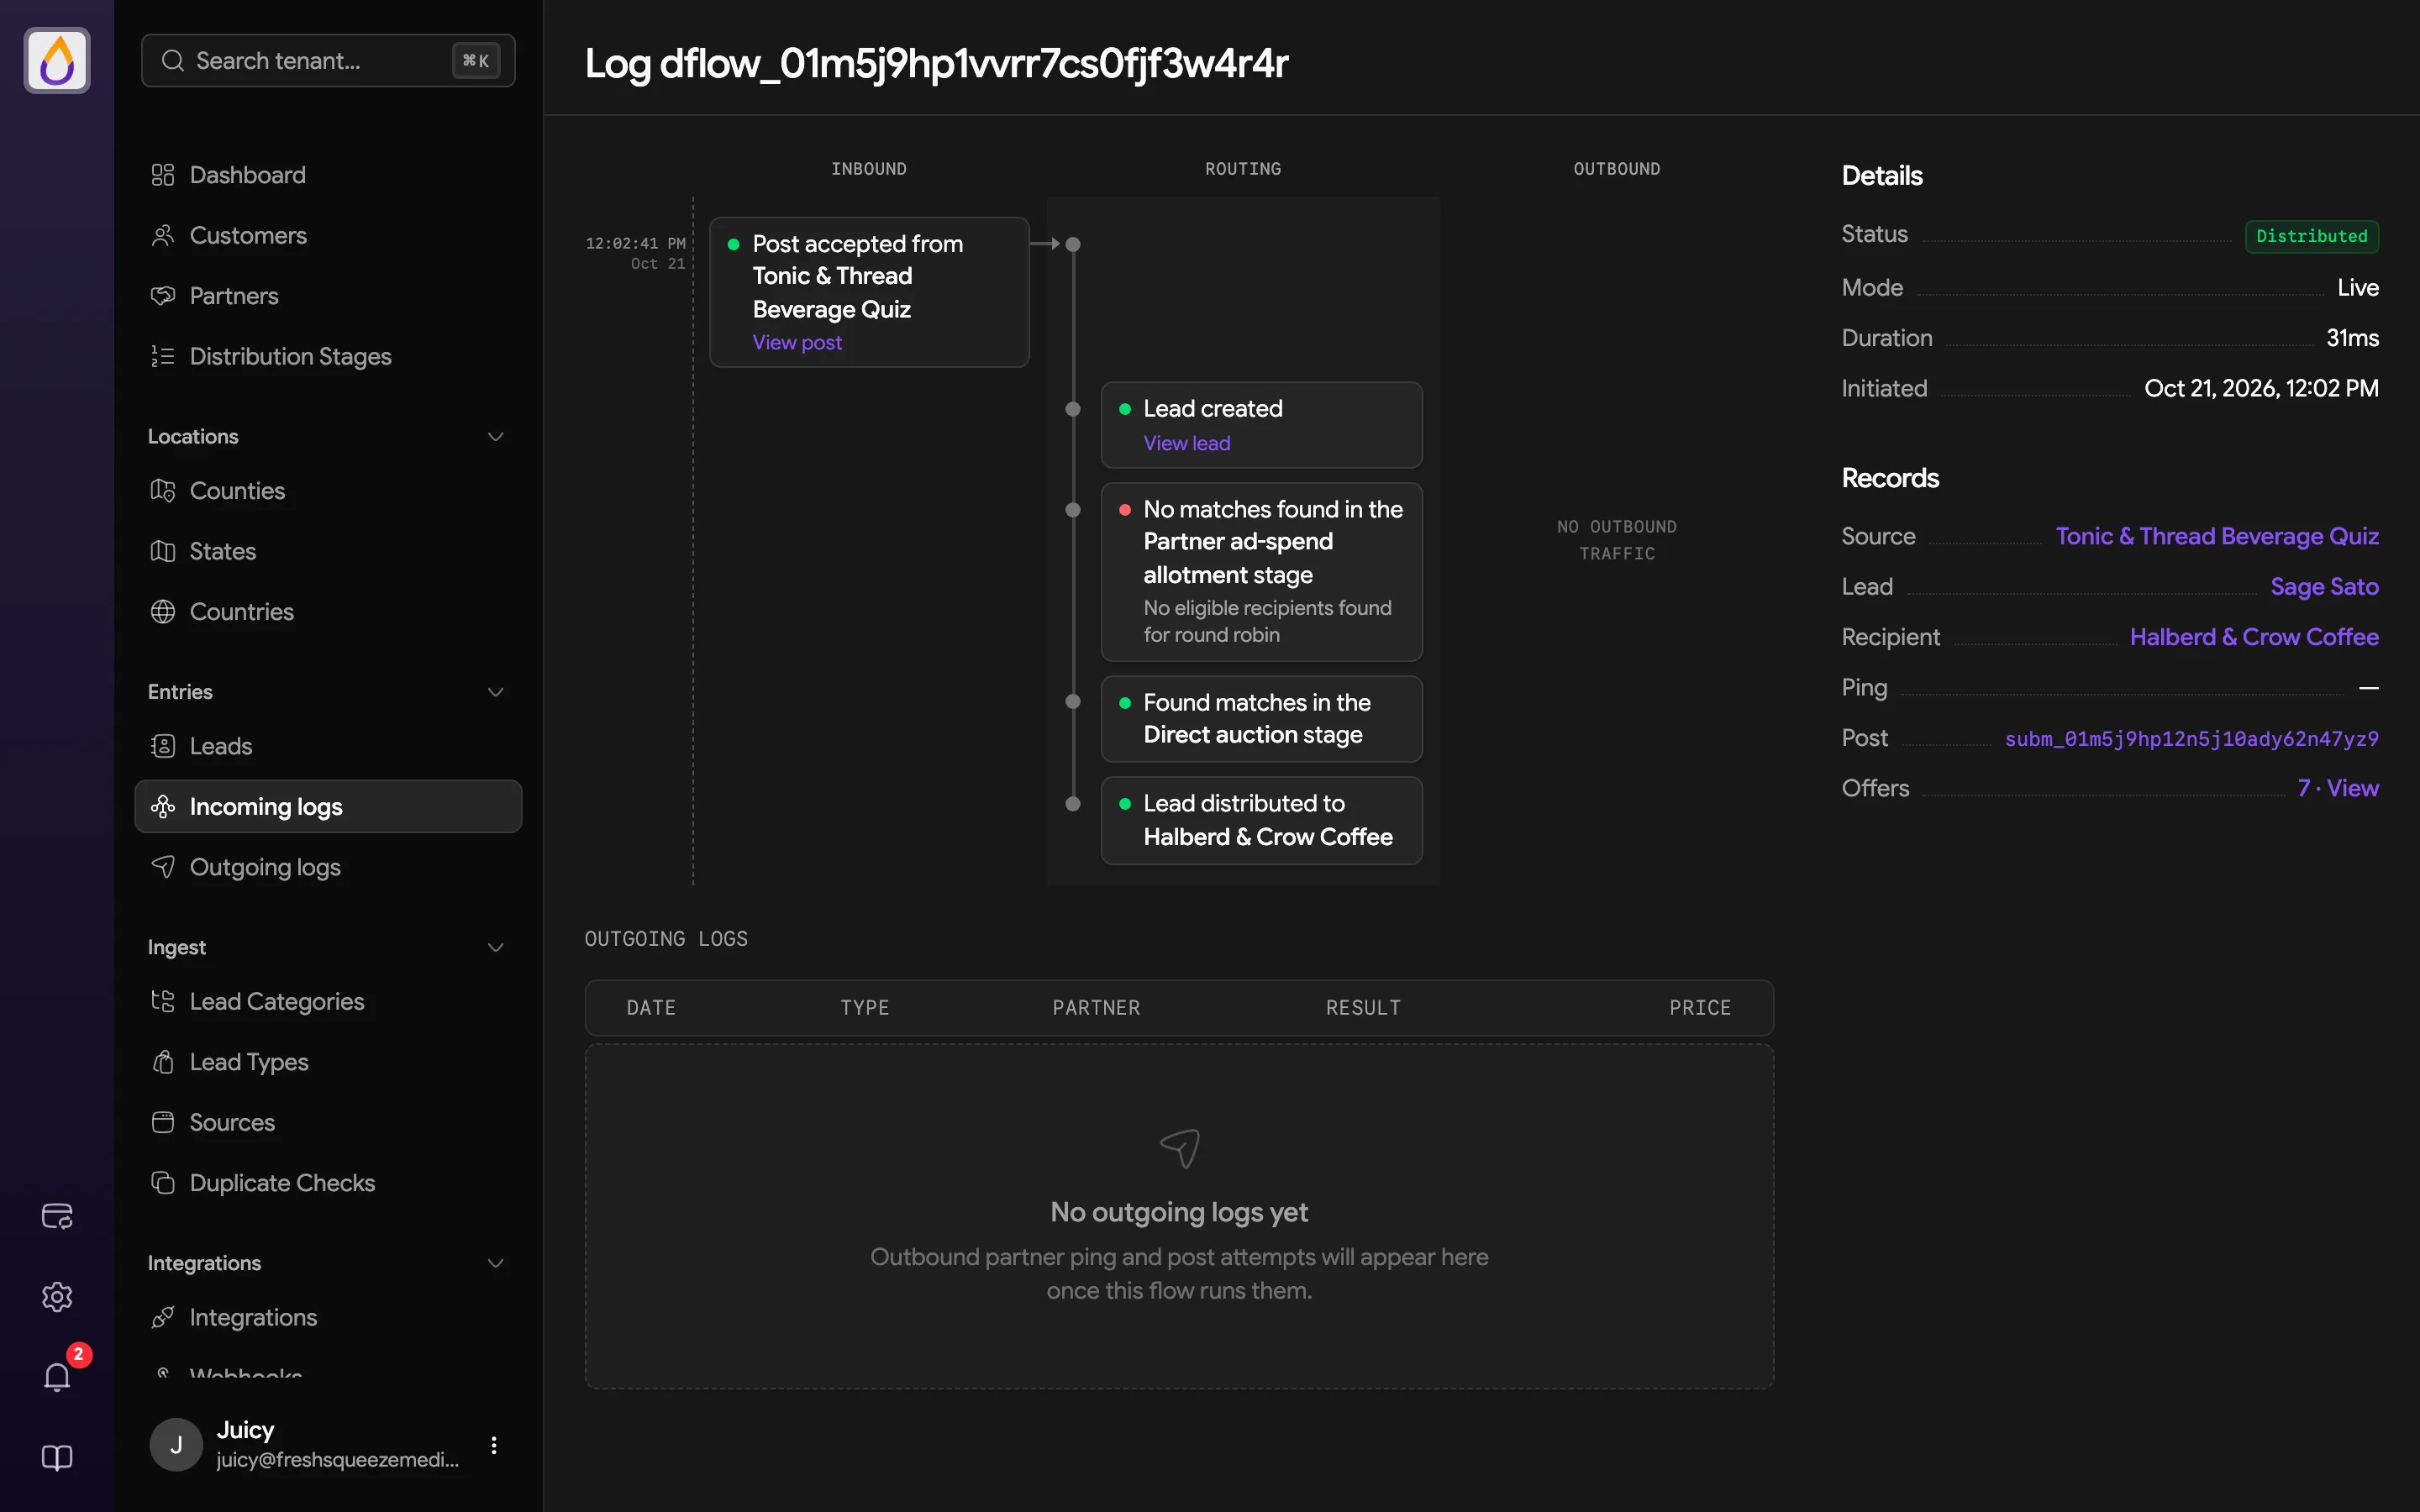Open the documentation book icon
Image resolution: width=2420 pixels, height=1512 pixels.
pyautogui.click(x=57, y=1458)
